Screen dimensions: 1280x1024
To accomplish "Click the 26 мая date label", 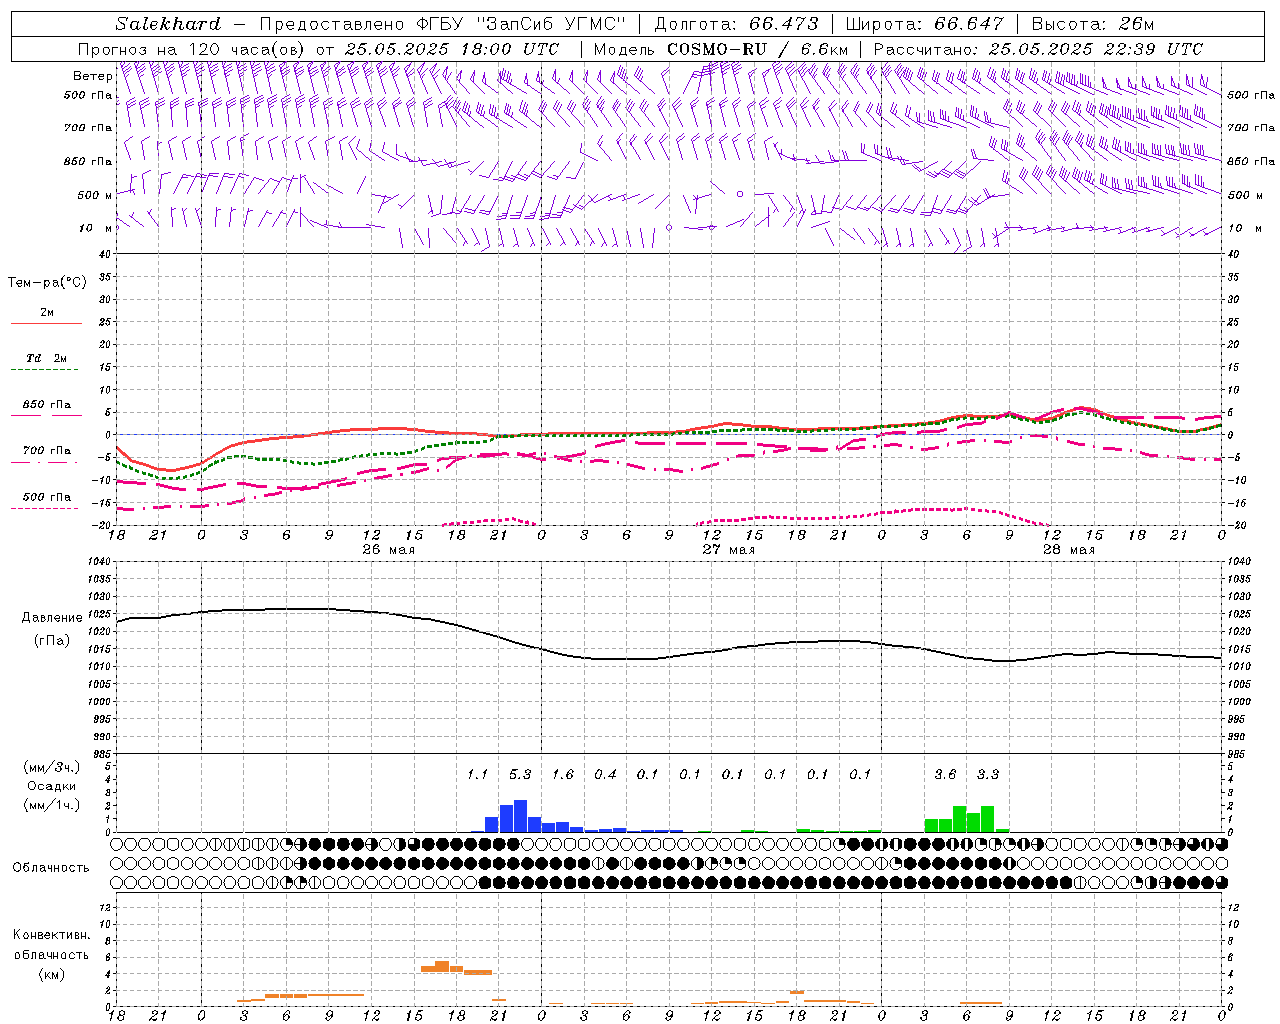I will click(x=388, y=550).
